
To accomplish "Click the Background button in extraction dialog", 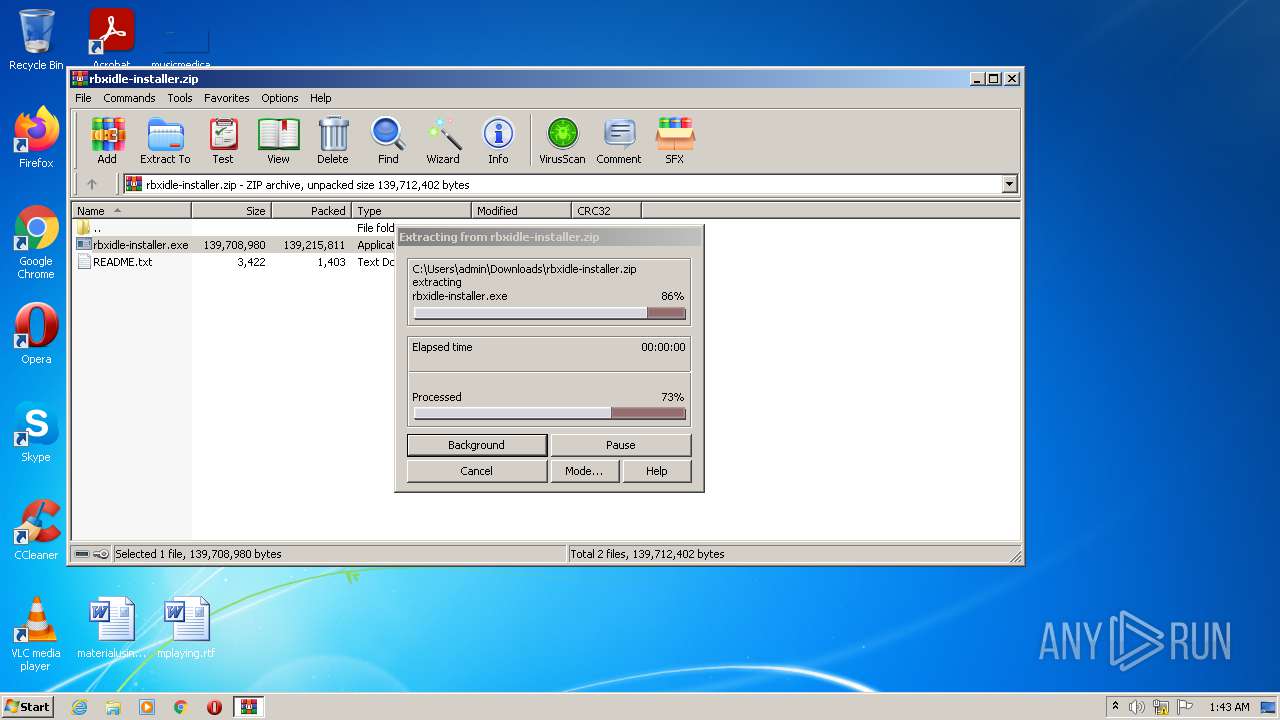I will click(x=477, y=445).
